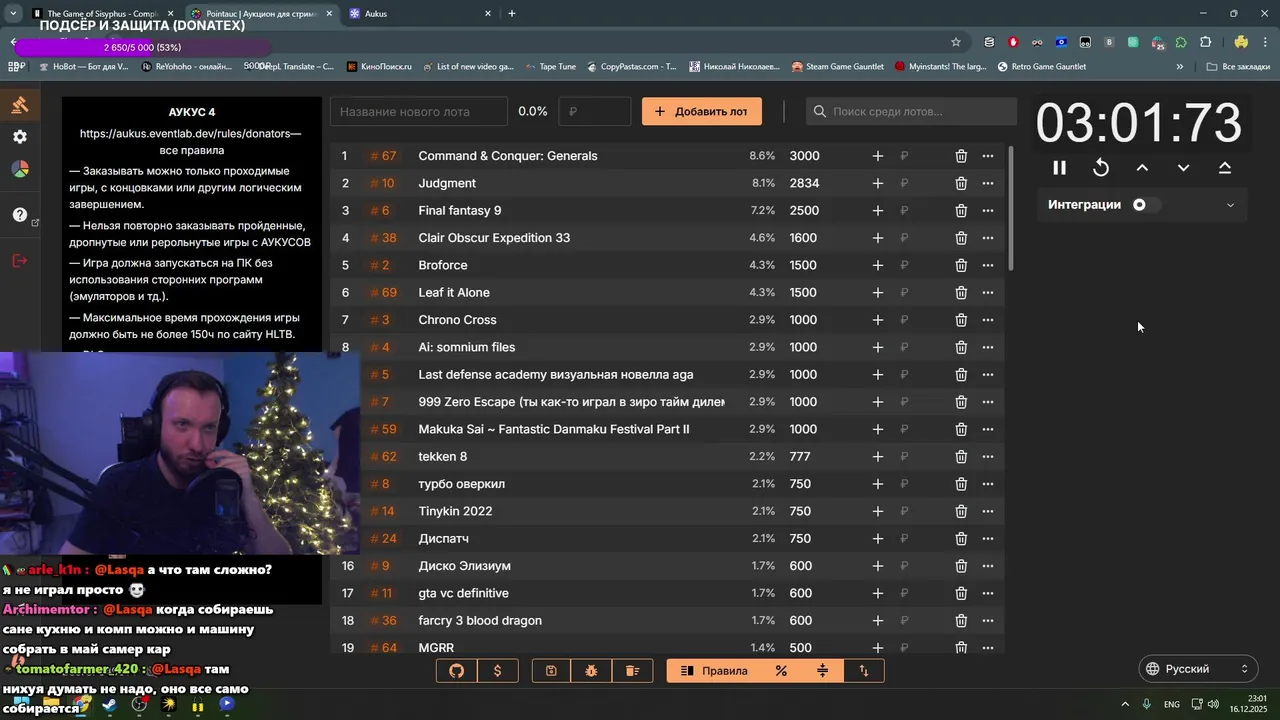
Task: Show hidden bookmarks overflow chevron
Action: [1180, 67]
